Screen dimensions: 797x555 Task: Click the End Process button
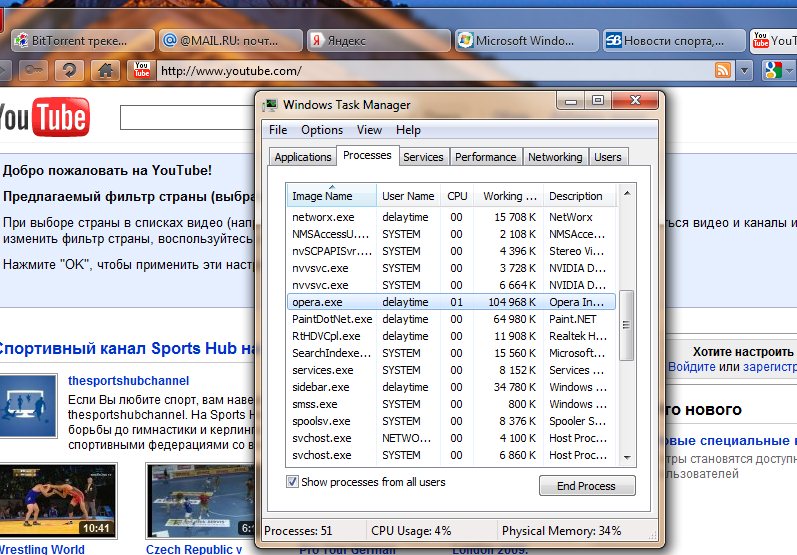(x=586, y=486)
